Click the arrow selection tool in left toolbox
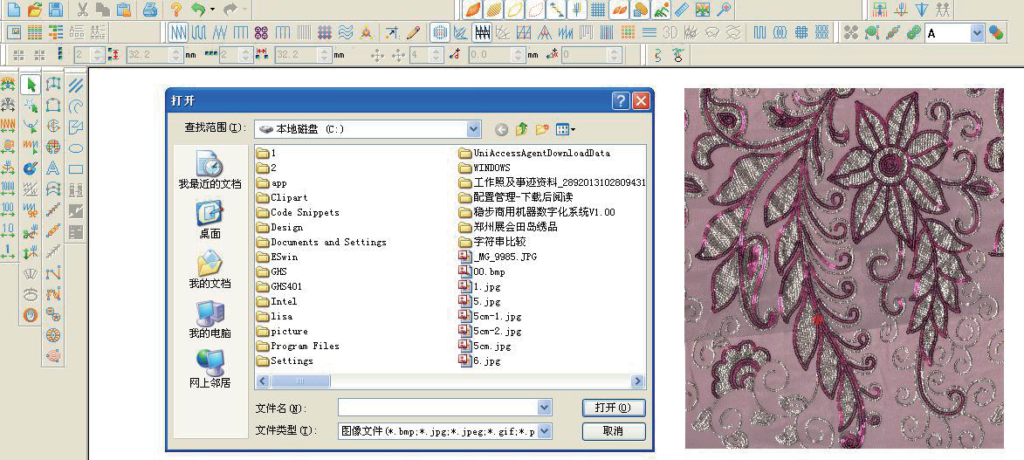This screenshot has height=460, width=1024. click(x=31, y=85)
